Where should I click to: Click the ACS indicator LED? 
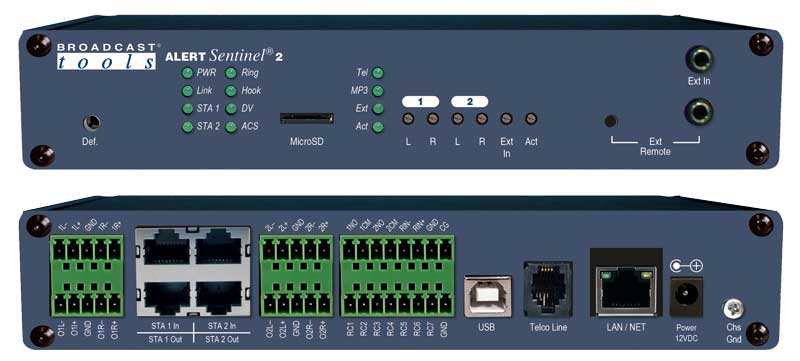tap(231, 127)
